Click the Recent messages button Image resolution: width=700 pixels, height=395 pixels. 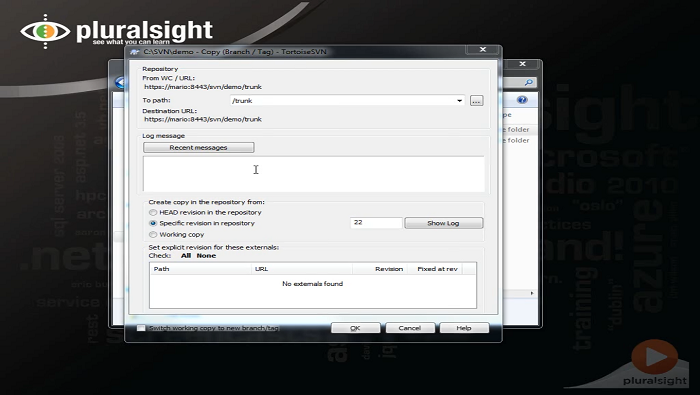point(199,147)
